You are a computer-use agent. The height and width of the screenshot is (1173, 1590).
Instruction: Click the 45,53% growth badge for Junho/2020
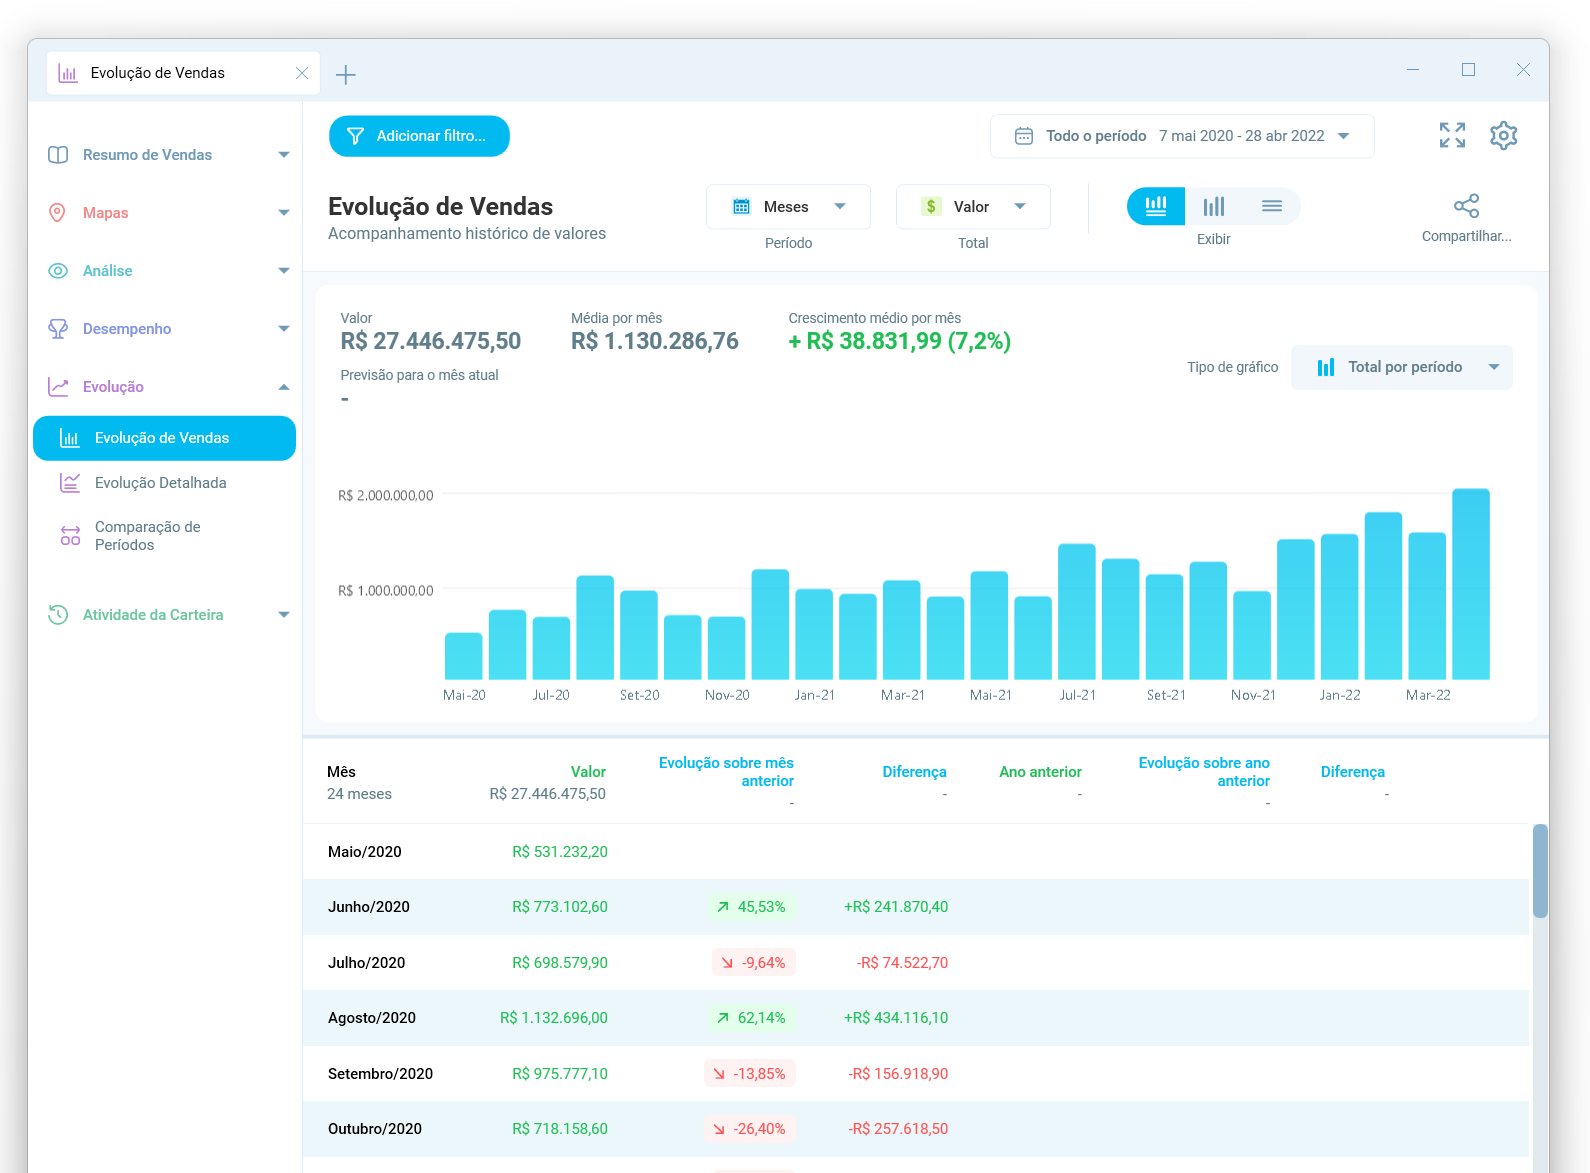tap(751, 907)
